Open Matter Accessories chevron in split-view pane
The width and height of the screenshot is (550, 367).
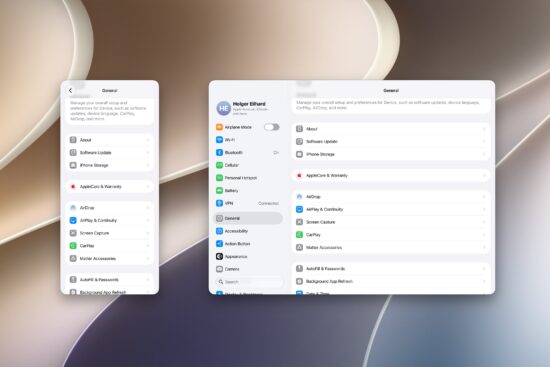(x=484, y=247)
